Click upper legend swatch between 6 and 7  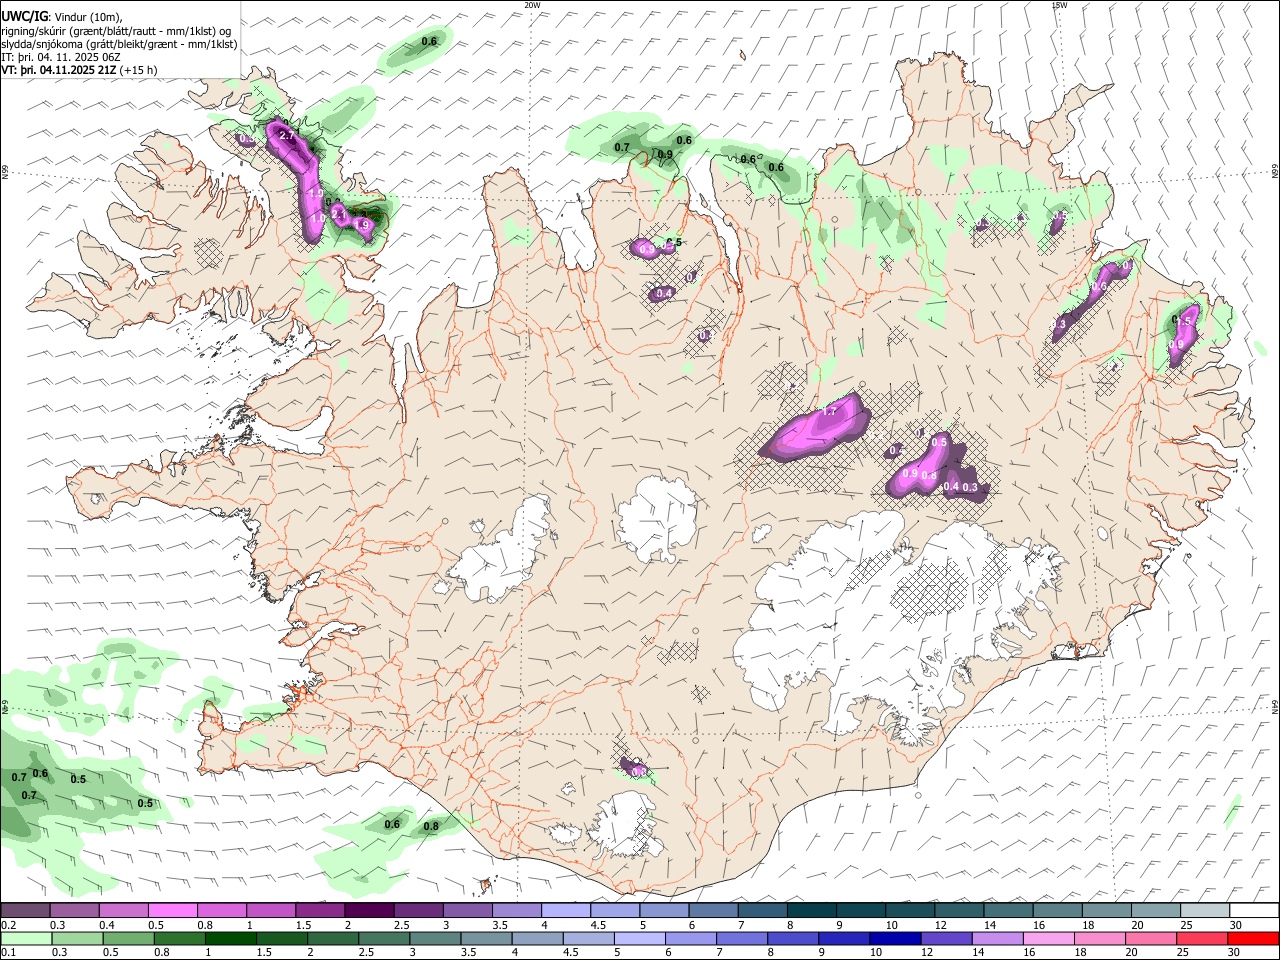(x=713, y=911)
